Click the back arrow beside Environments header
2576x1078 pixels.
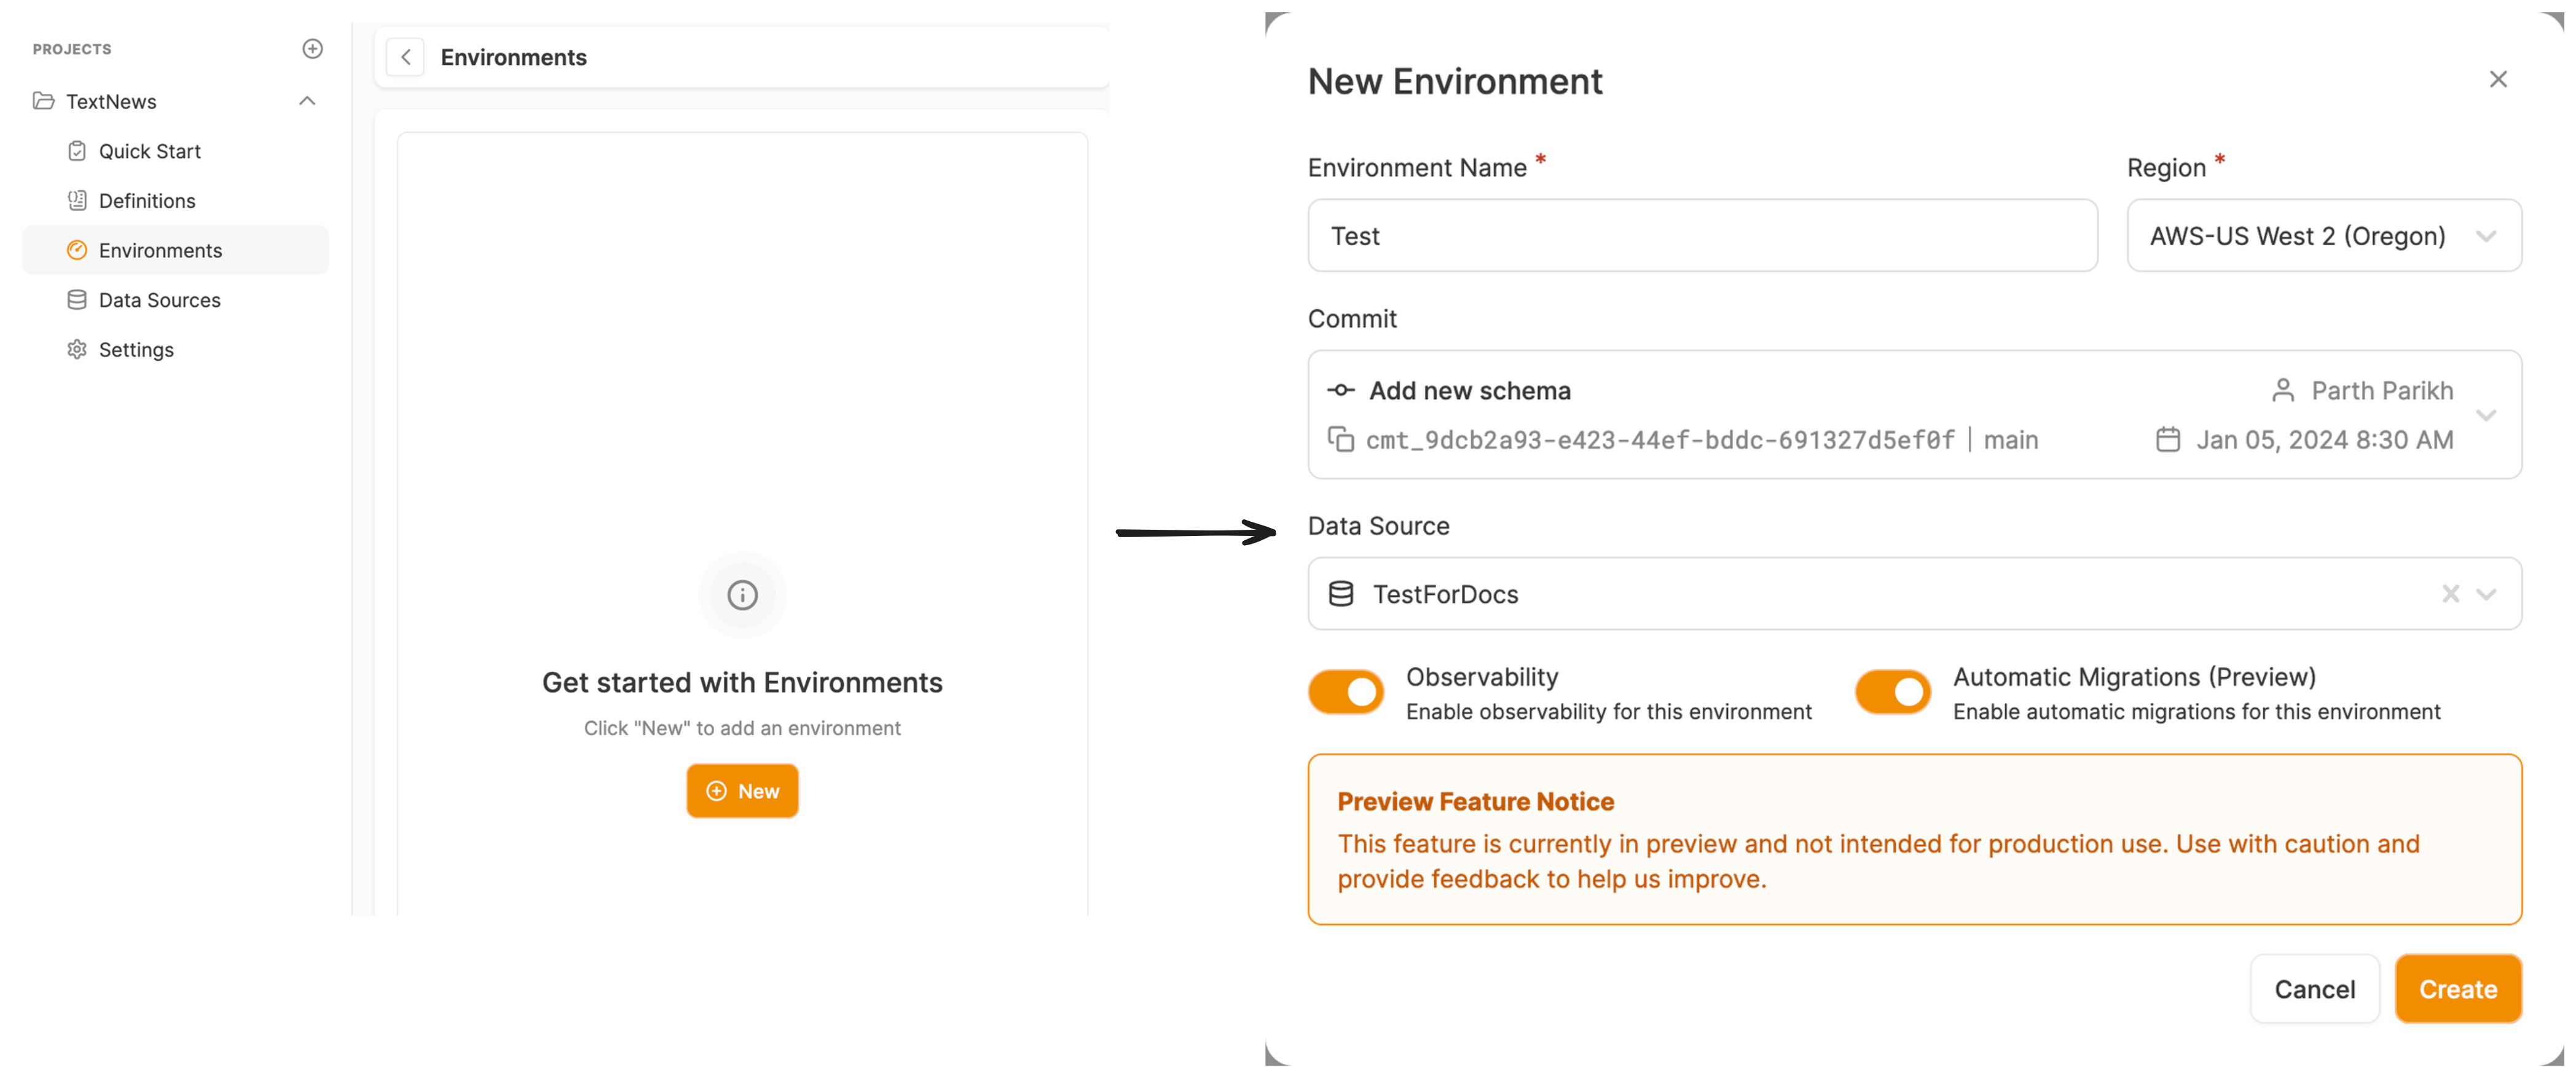[406, 58]
